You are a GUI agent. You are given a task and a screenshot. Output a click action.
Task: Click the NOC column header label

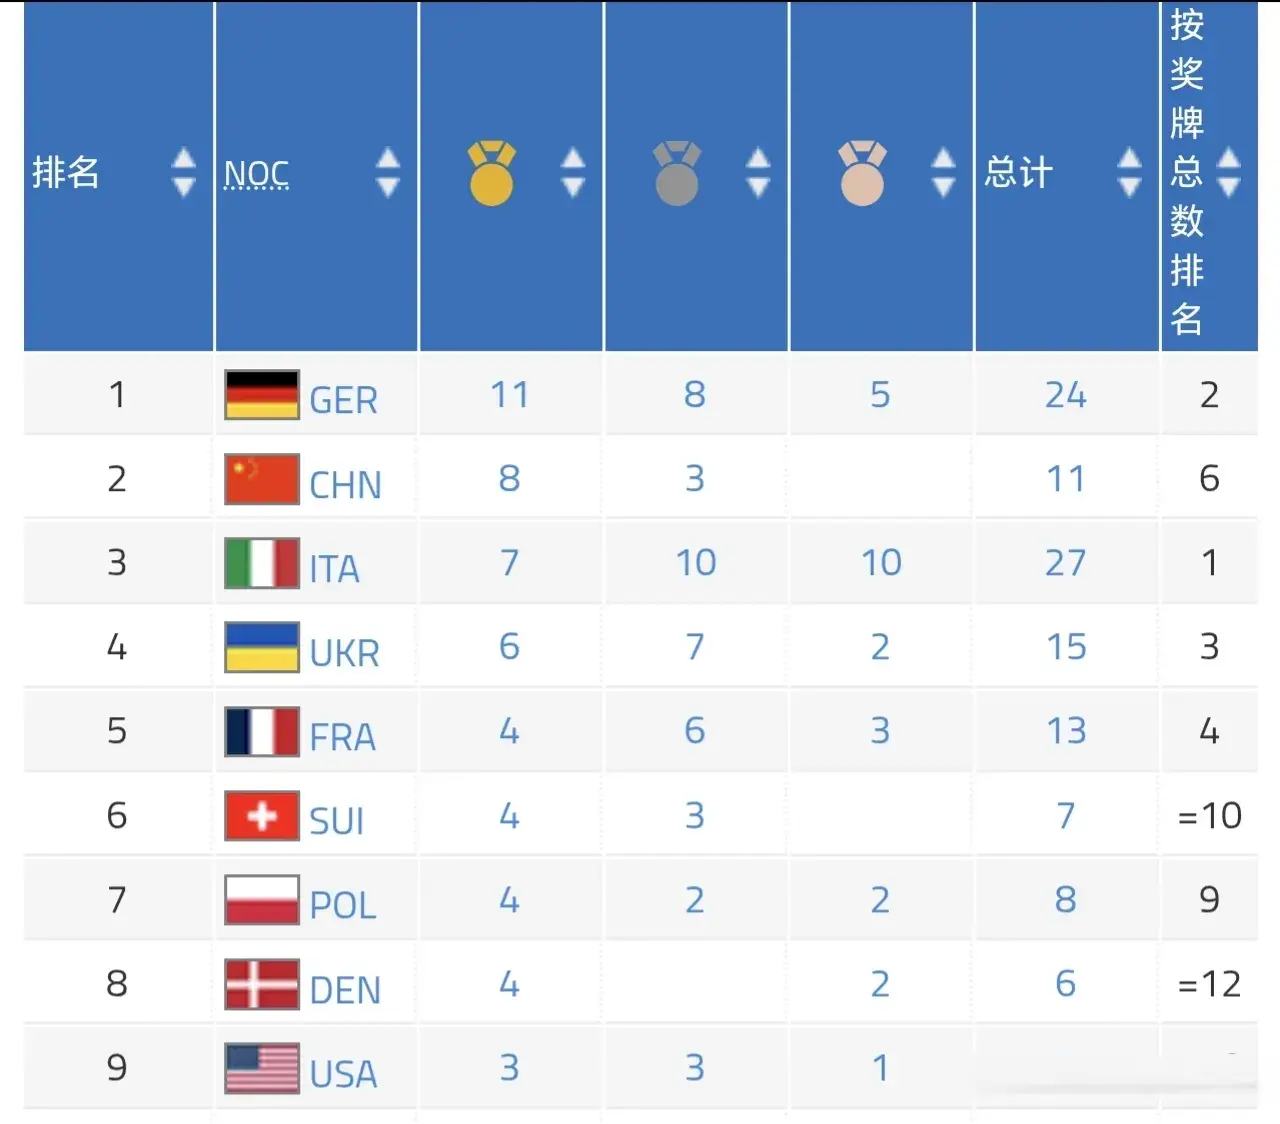256,174
